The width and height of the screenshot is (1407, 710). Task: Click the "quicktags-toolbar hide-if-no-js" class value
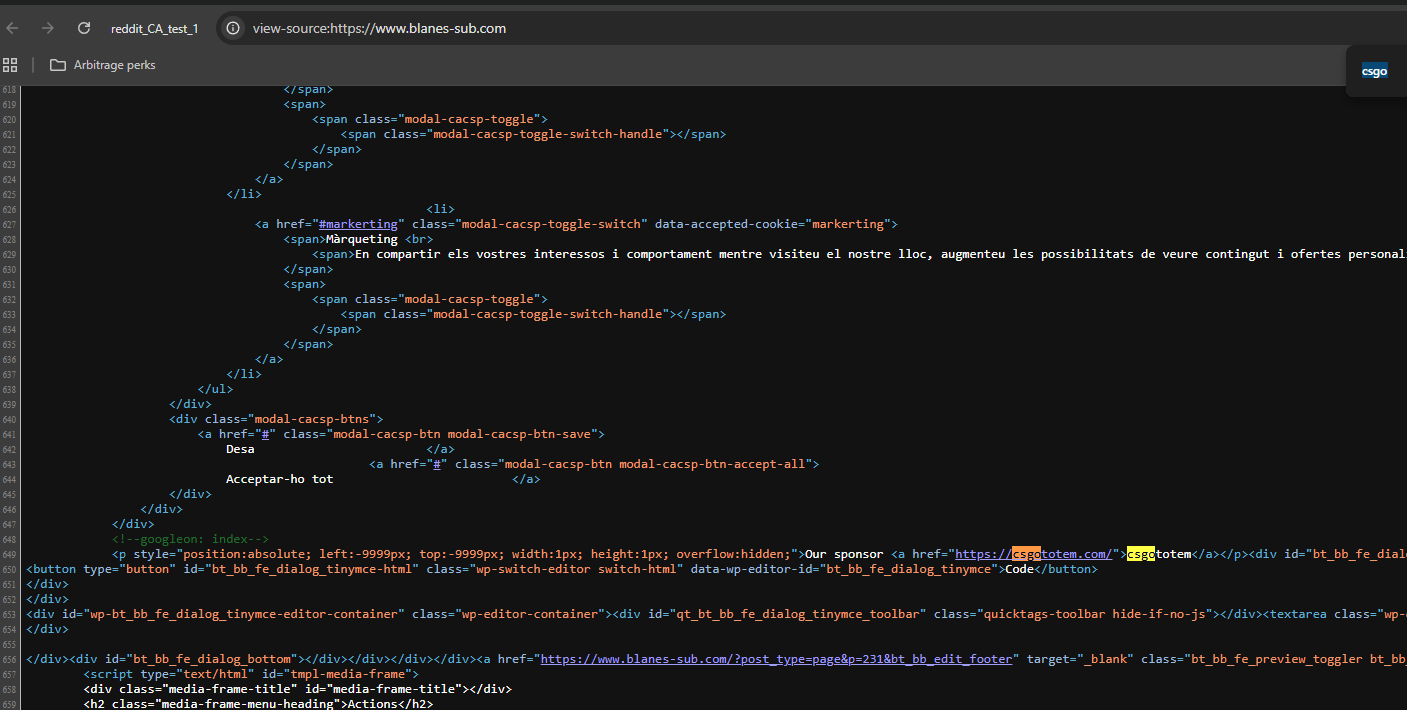point(1094,614)
